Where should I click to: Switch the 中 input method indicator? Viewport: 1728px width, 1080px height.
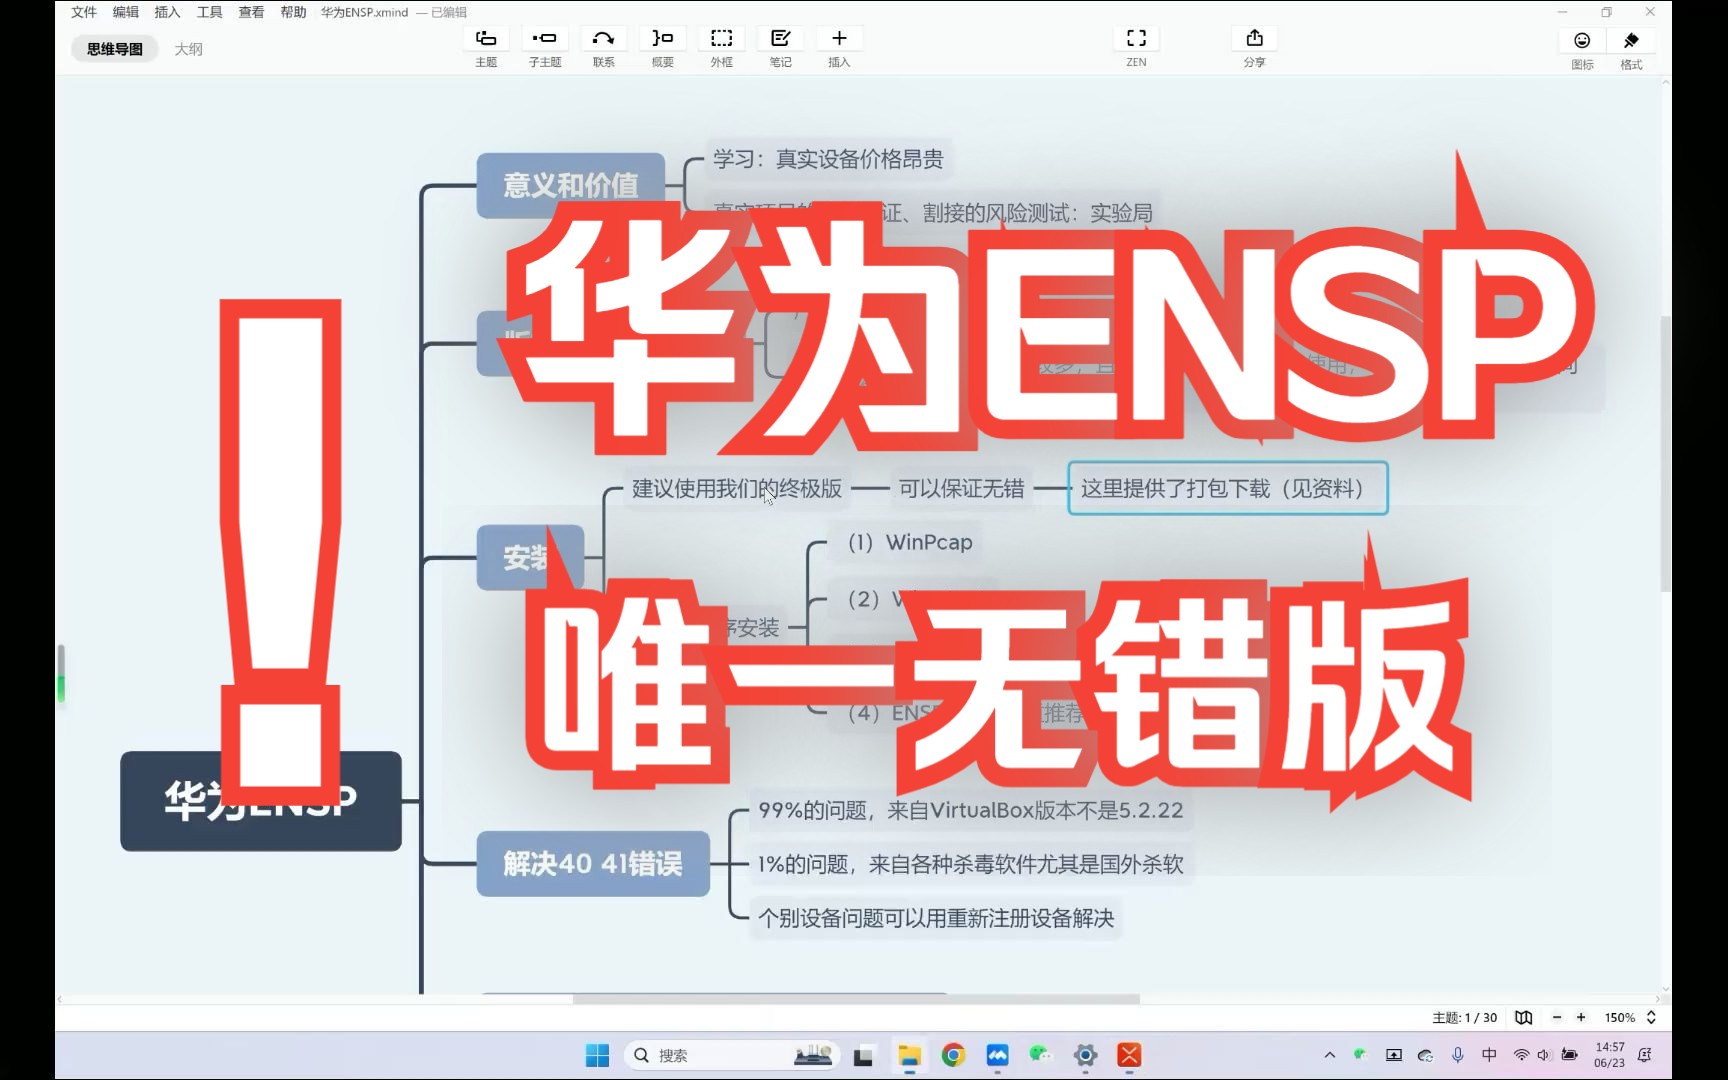(1489, 1055)
